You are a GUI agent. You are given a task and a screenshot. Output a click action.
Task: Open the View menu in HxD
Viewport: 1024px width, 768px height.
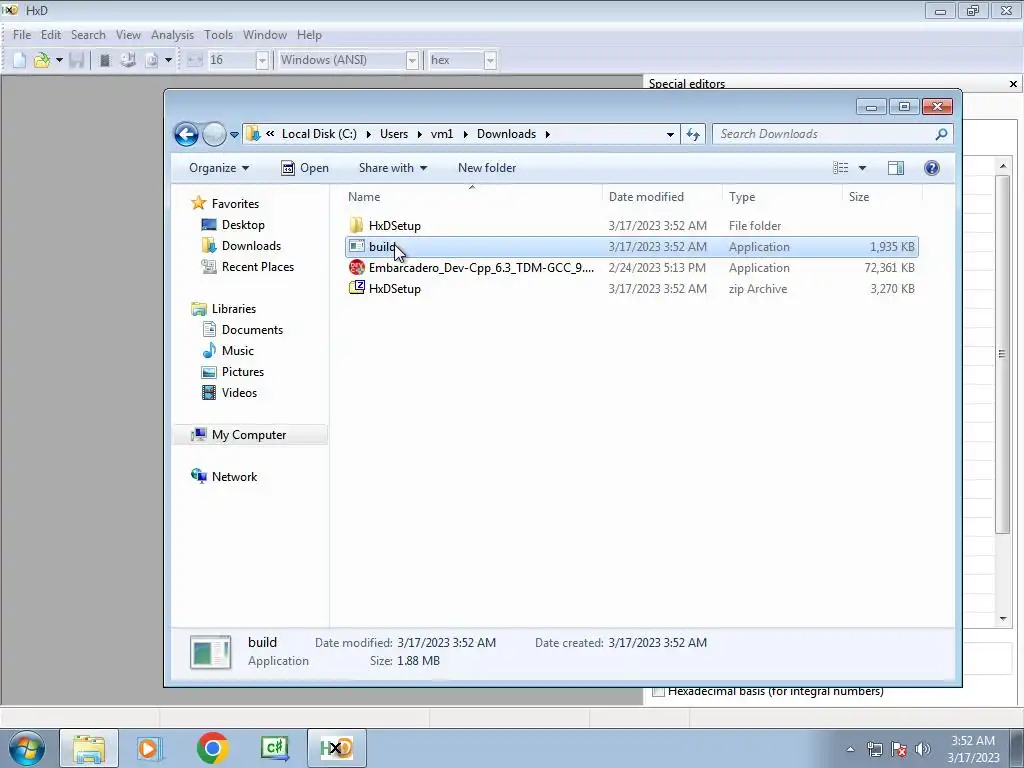128,35
